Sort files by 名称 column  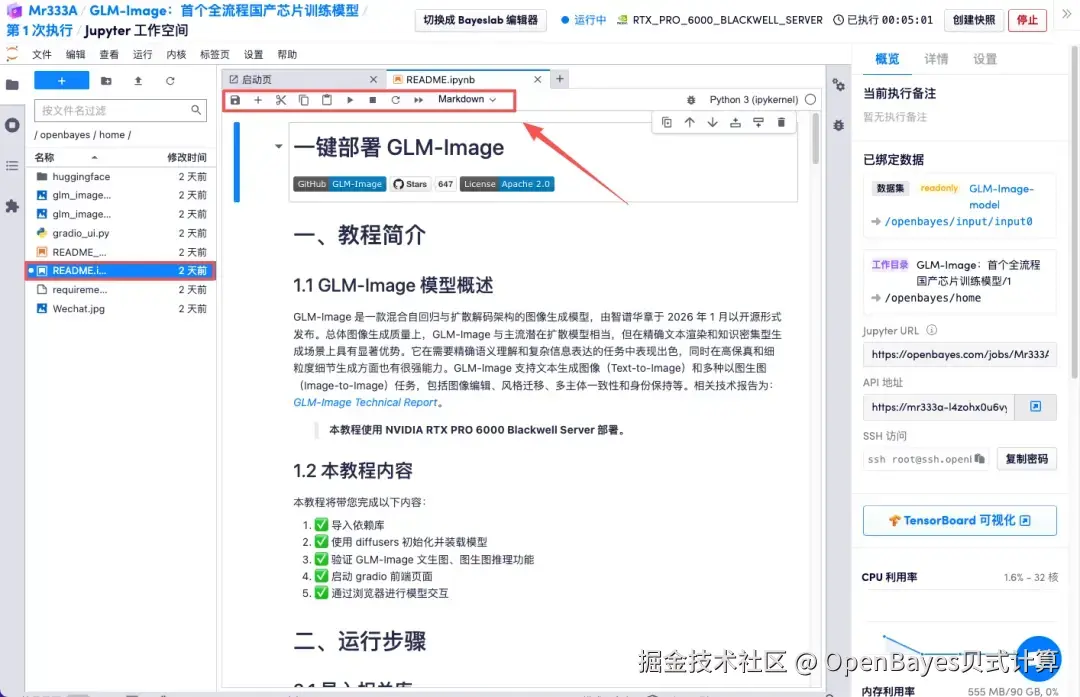pyautogui.click(x=45, y=158)
